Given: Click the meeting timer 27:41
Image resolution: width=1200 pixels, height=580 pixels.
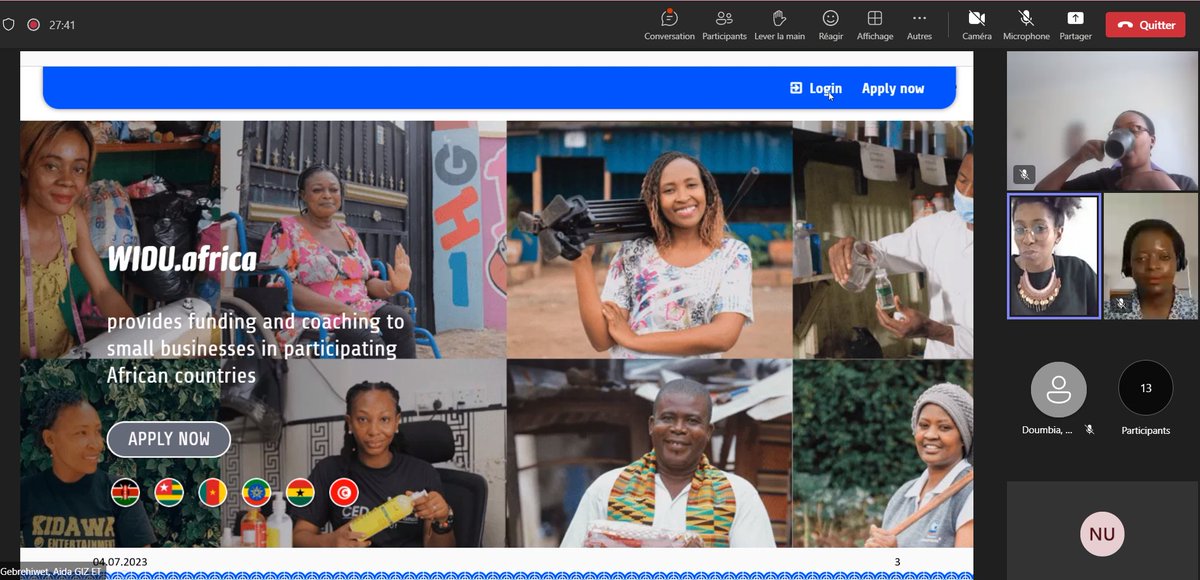Looking at the screenshot, I should click(62, 25).
